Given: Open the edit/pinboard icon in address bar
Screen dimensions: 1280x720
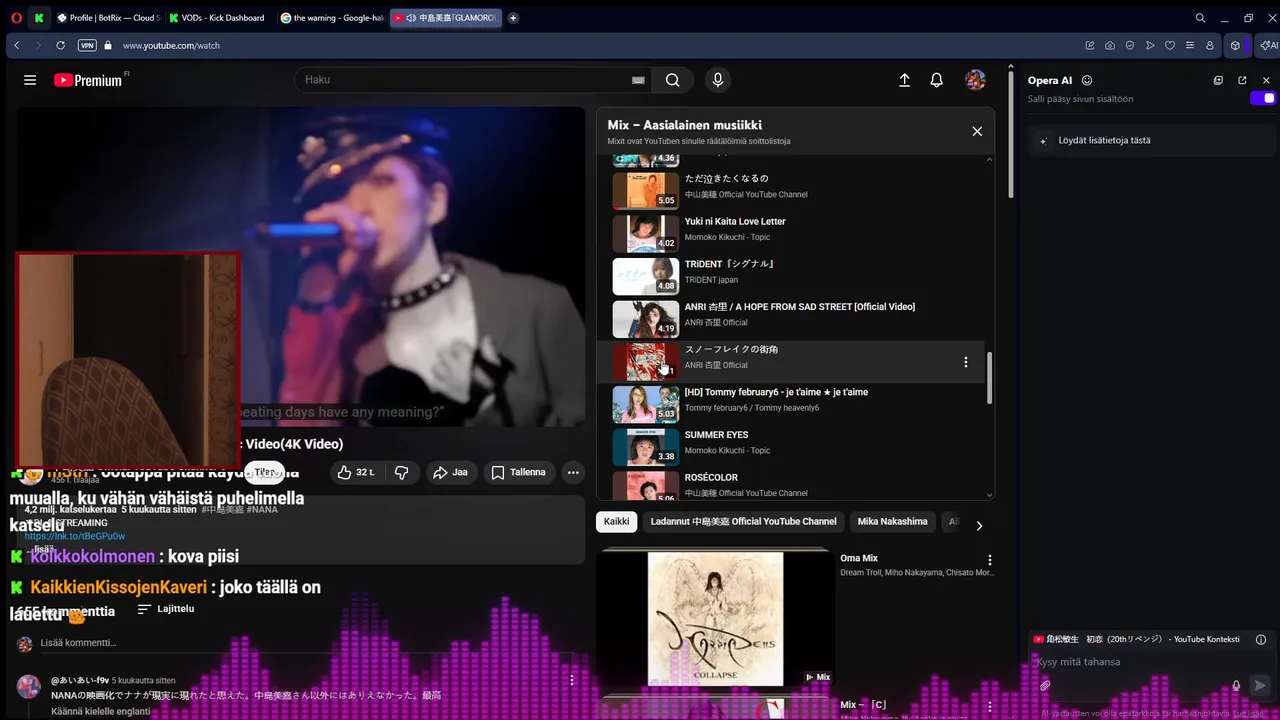Looking at the screenshot, I should (1090, 45).
